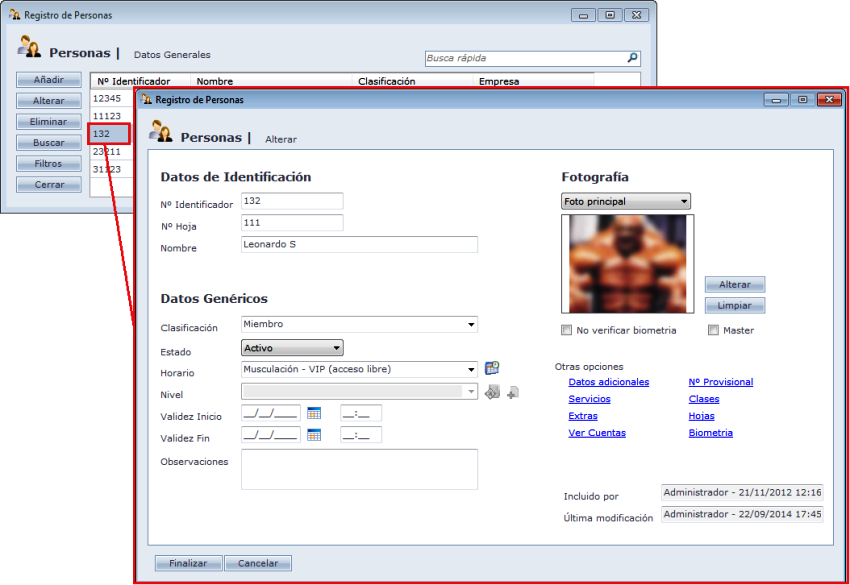Click the schedule icon beside Horario dropdown
This screenshot has width=850, height=585.
point(491,369)
